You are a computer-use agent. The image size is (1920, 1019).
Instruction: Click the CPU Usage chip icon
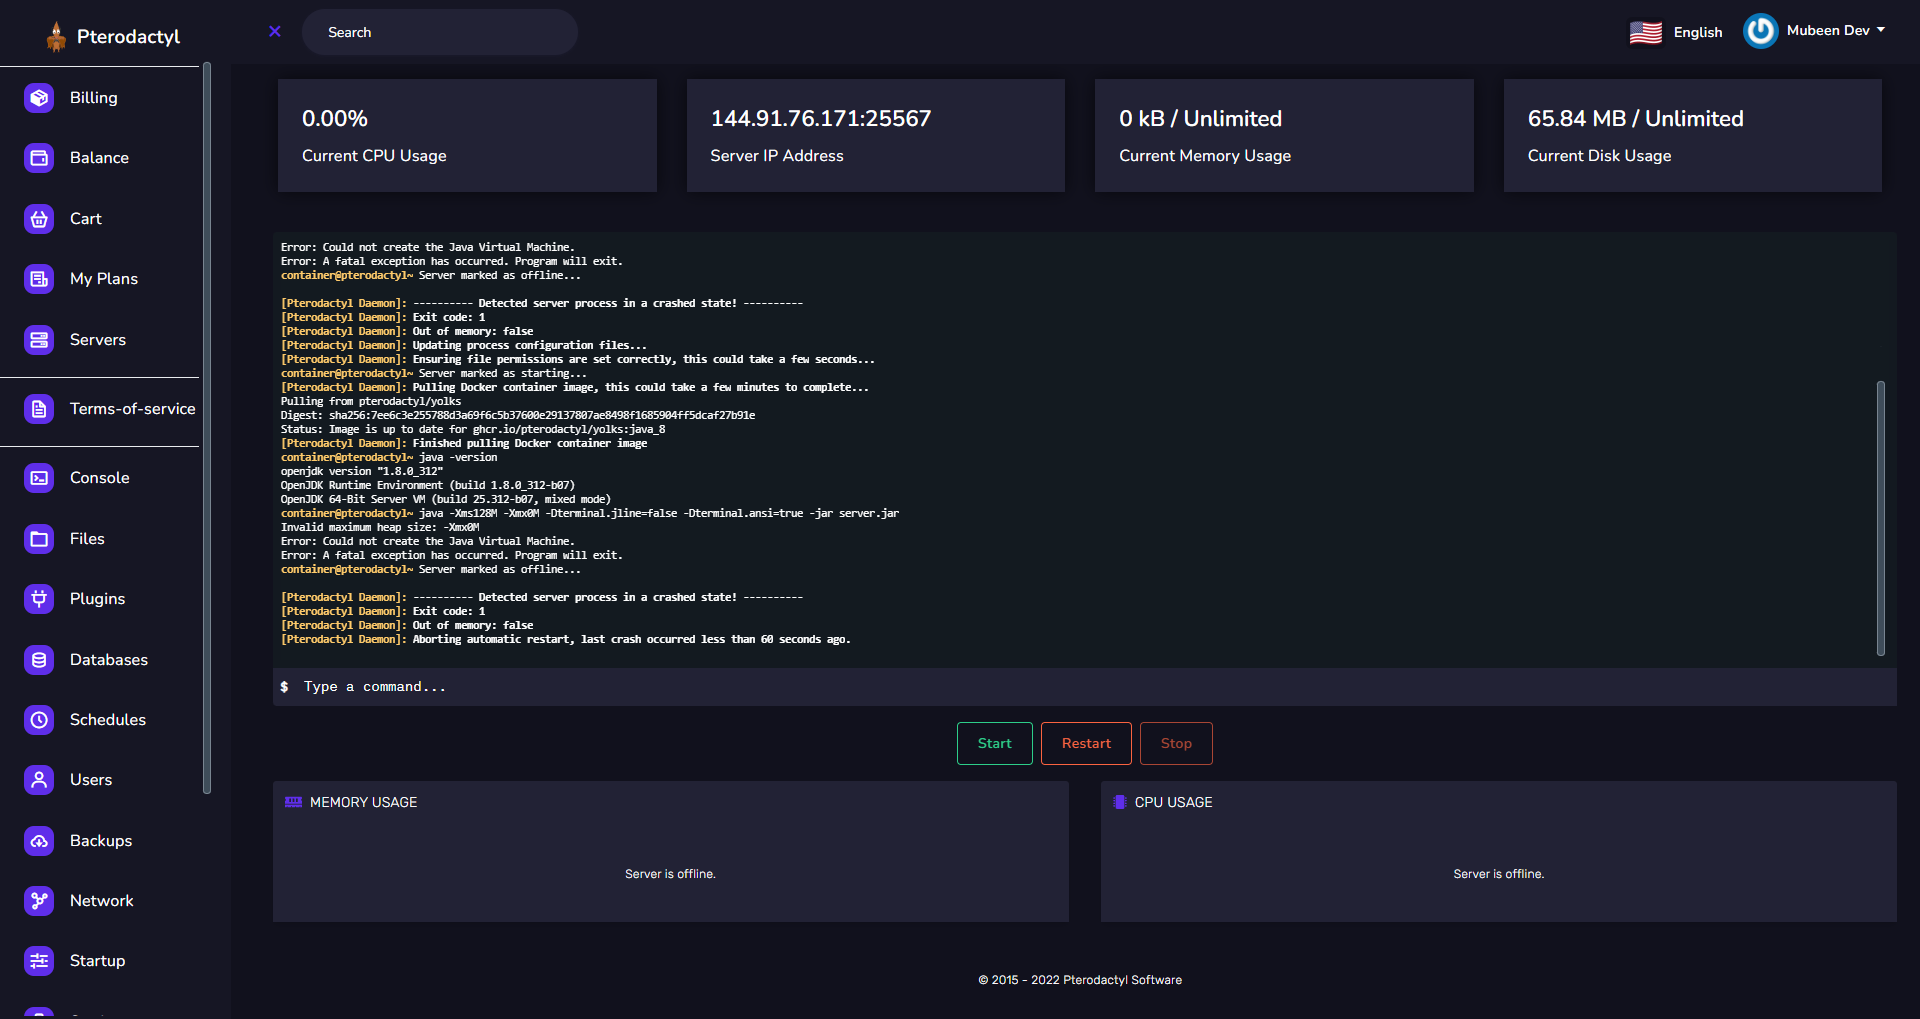pos(1120,802)
